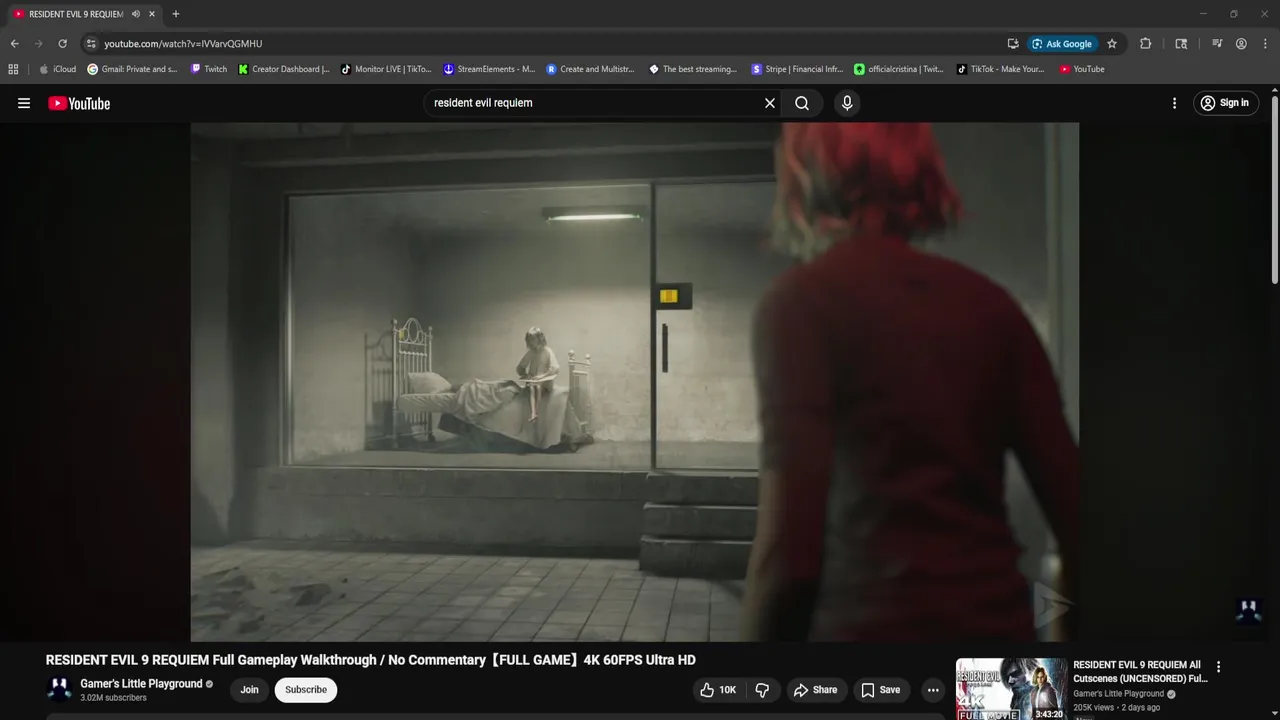Click the Join channel button
The image size is (1280, 720).
click(x=249, y=690)
